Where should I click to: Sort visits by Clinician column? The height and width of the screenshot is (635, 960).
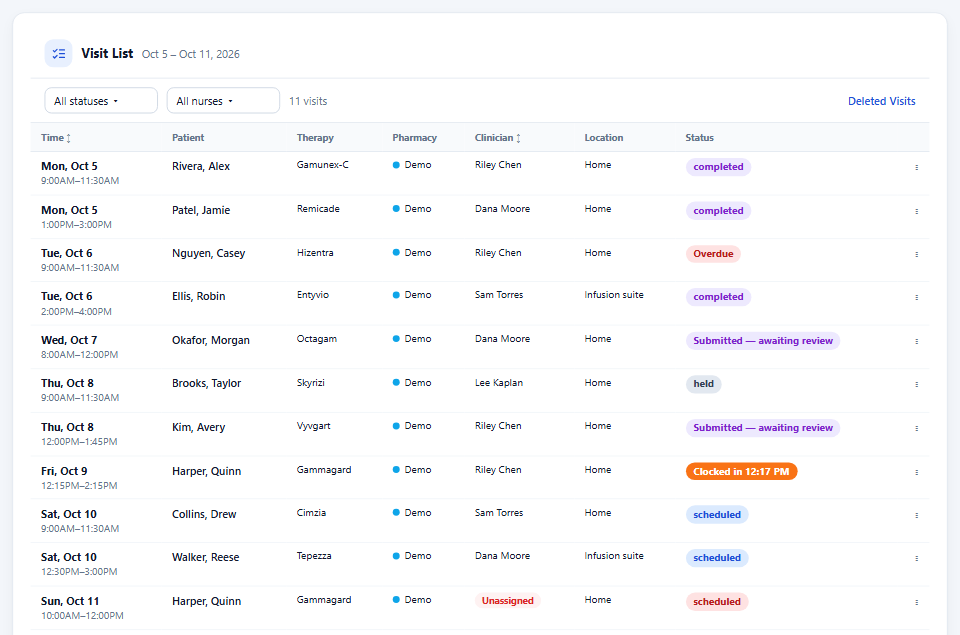pos(498,138)
